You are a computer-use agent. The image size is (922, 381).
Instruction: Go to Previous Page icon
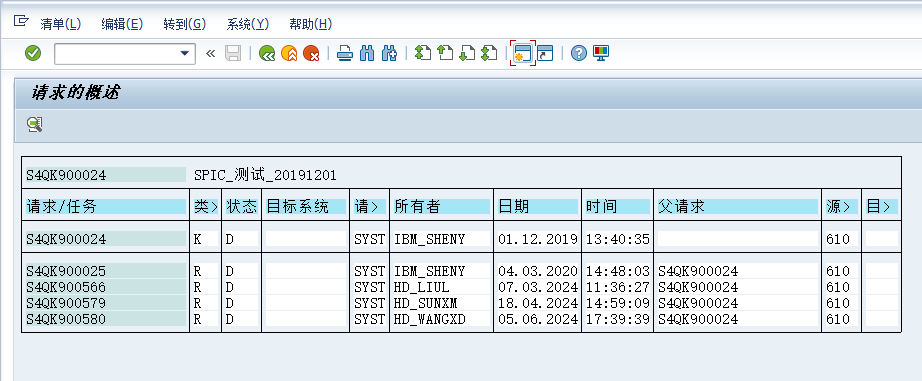tap(445, 54)
